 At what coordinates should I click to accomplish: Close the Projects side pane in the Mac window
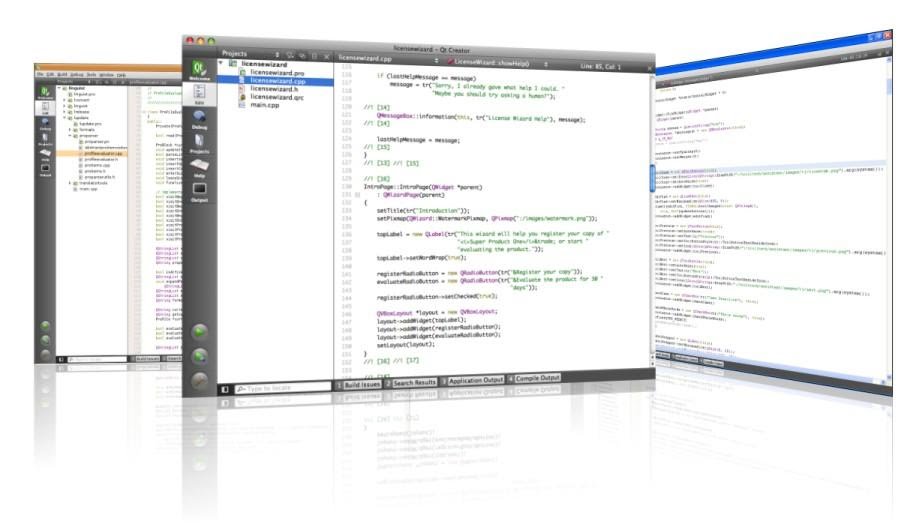(x=326, y=56)
